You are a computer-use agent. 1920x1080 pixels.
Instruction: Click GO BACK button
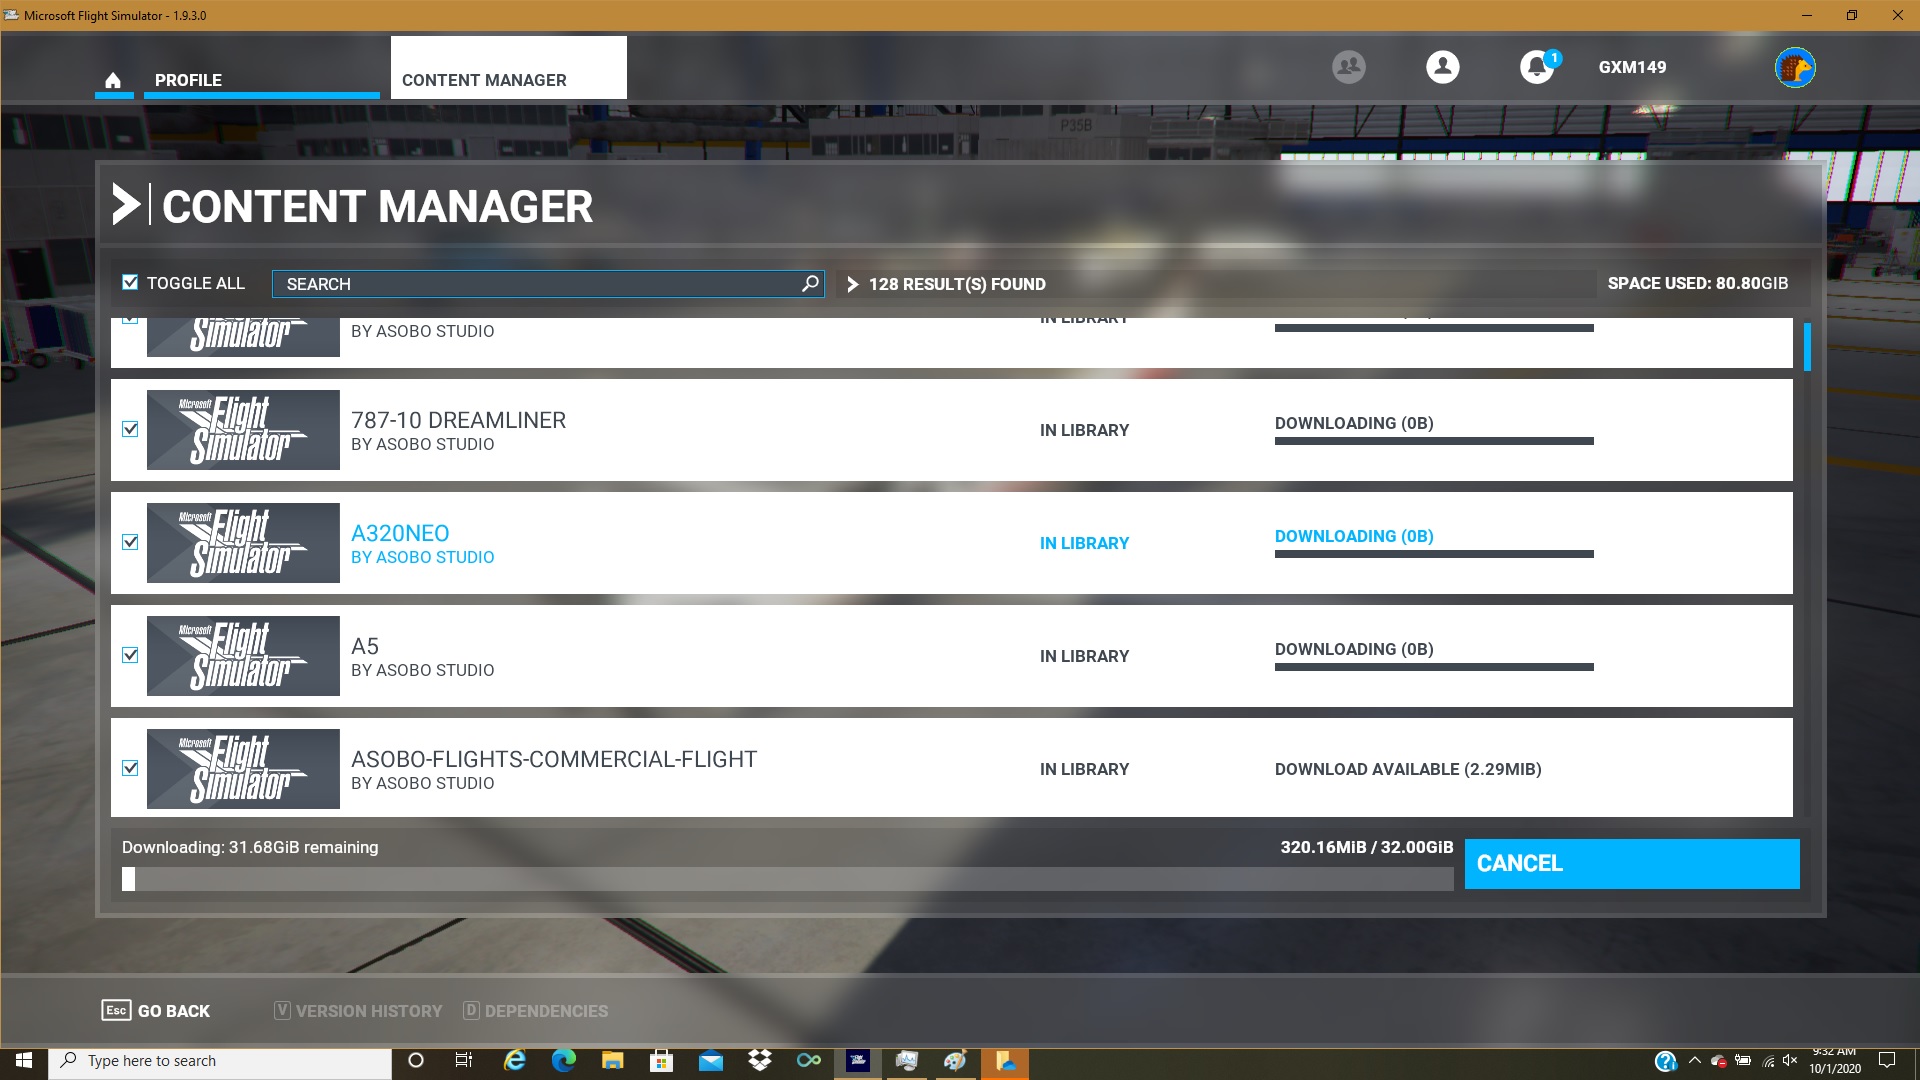pos(156,1011)
